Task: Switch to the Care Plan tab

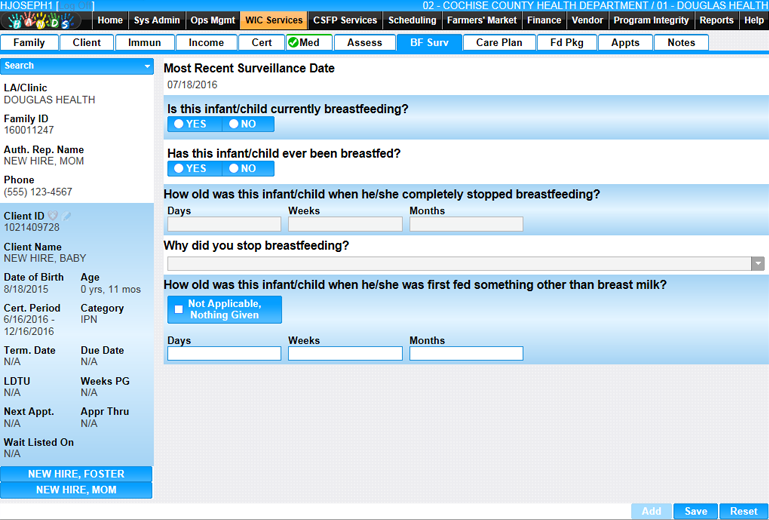Action: pos(499,43)
